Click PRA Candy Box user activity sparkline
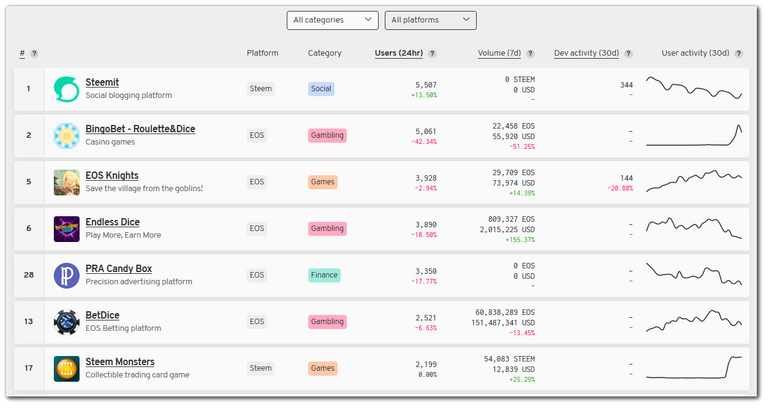Viewport: 768px width, 408px height. tap(694, 274)
